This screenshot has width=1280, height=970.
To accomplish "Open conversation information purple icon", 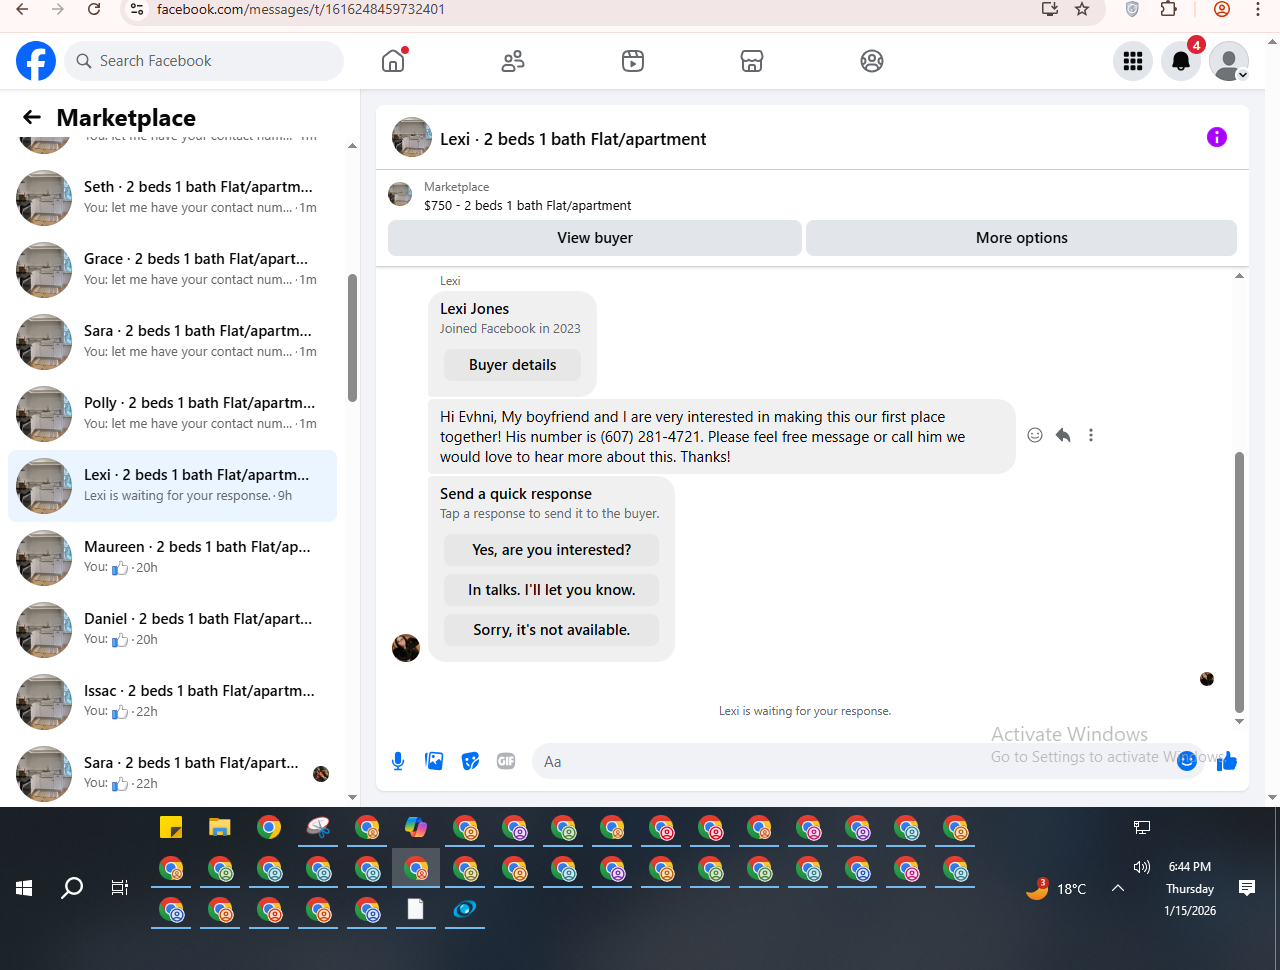I will (x=1217, y=137).
